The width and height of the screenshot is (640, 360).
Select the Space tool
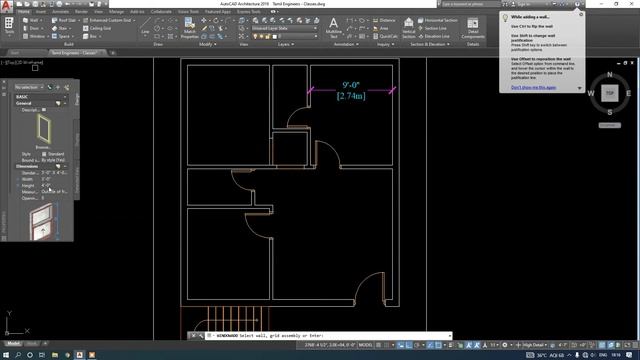[61, 36]
